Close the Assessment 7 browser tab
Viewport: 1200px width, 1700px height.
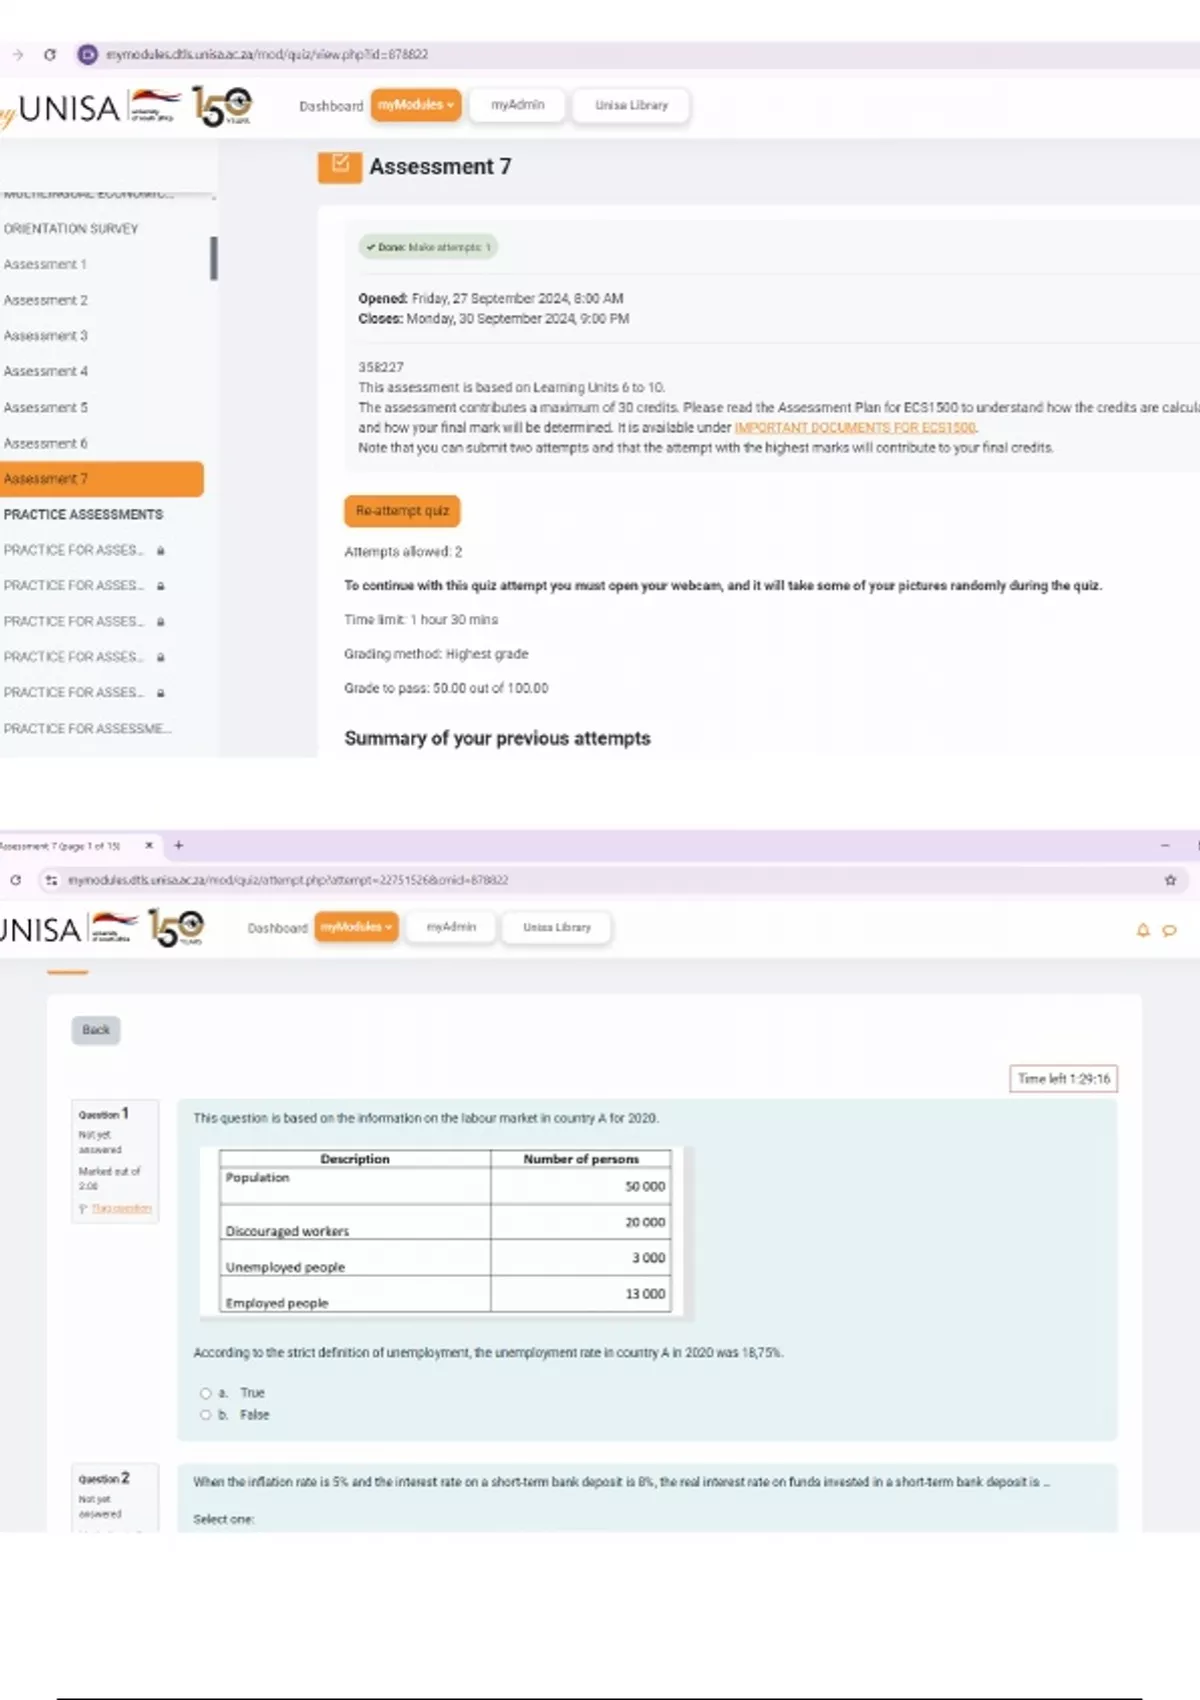pyautogui.click(x=149, y=845)
